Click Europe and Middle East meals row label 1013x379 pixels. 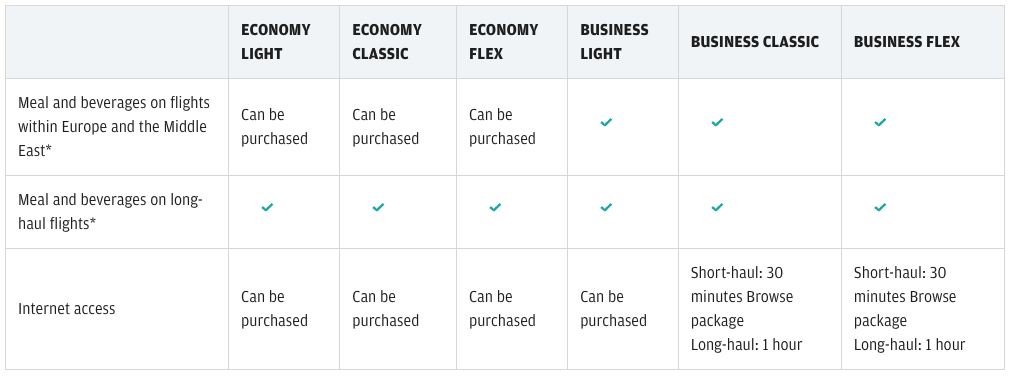pos(114,127)
